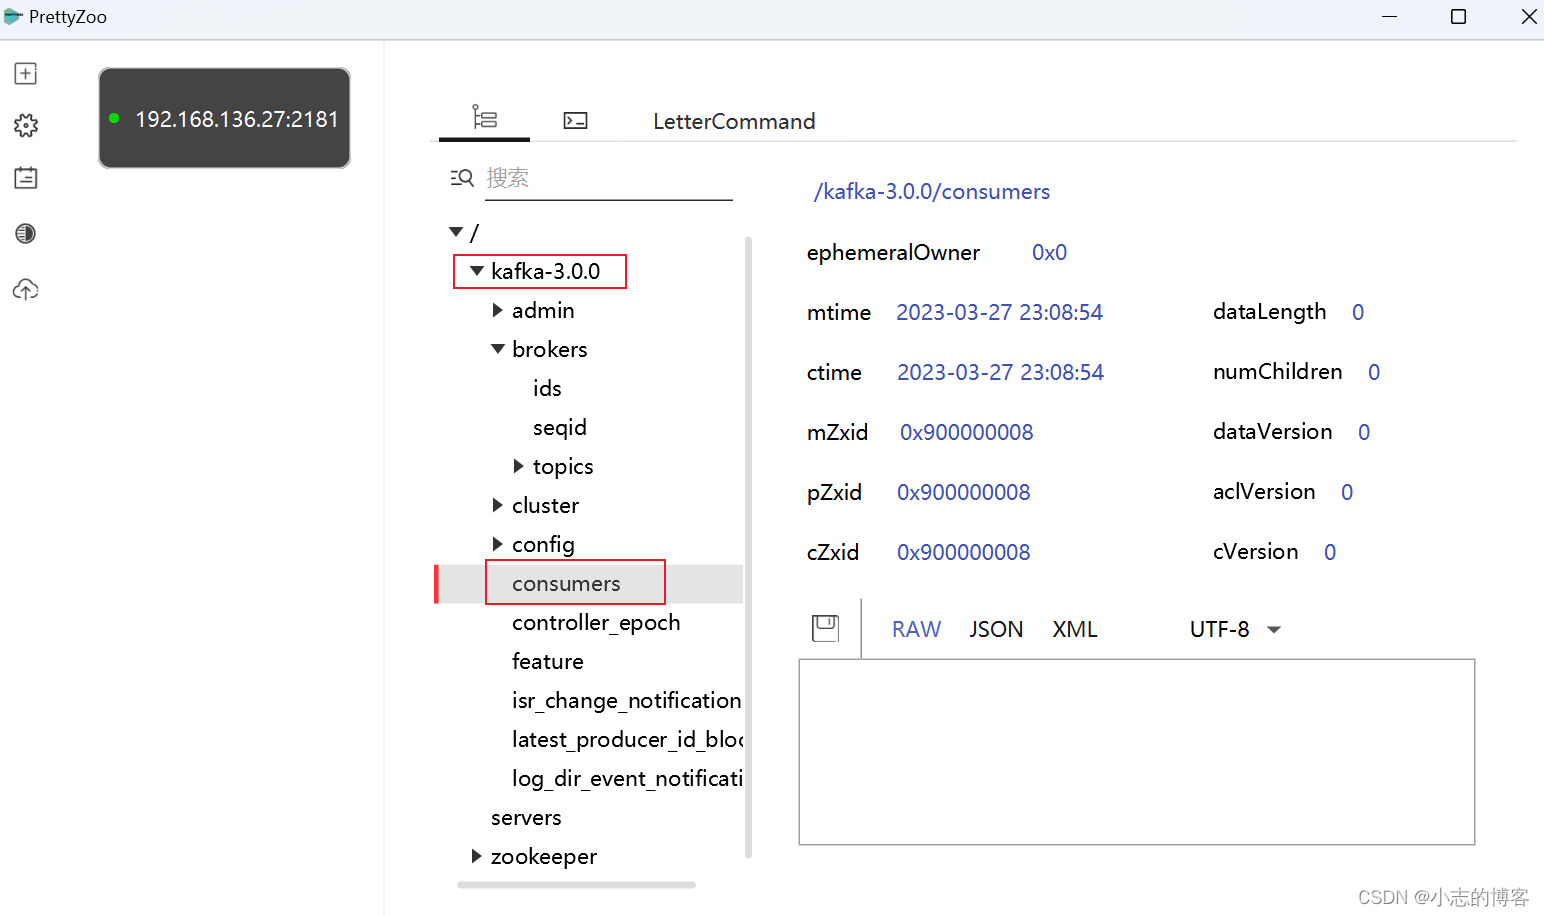Click the cloud upload icon
Screen dimensions: 1544x916
pos(26,290)
